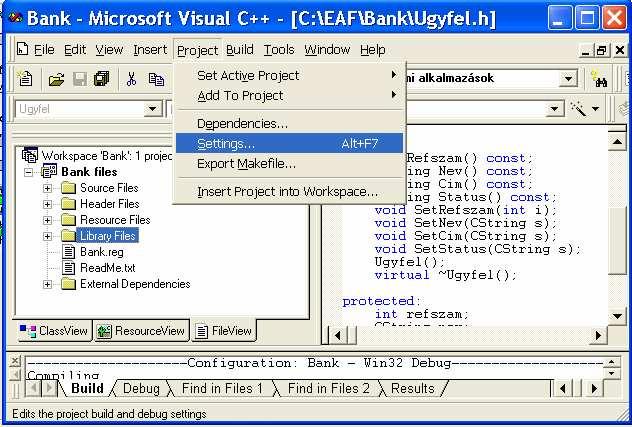Image resolution: width=632 pixels, height=427 pixels.
Task: Click the WizardBar wand action icon
Action: (578, 108)
